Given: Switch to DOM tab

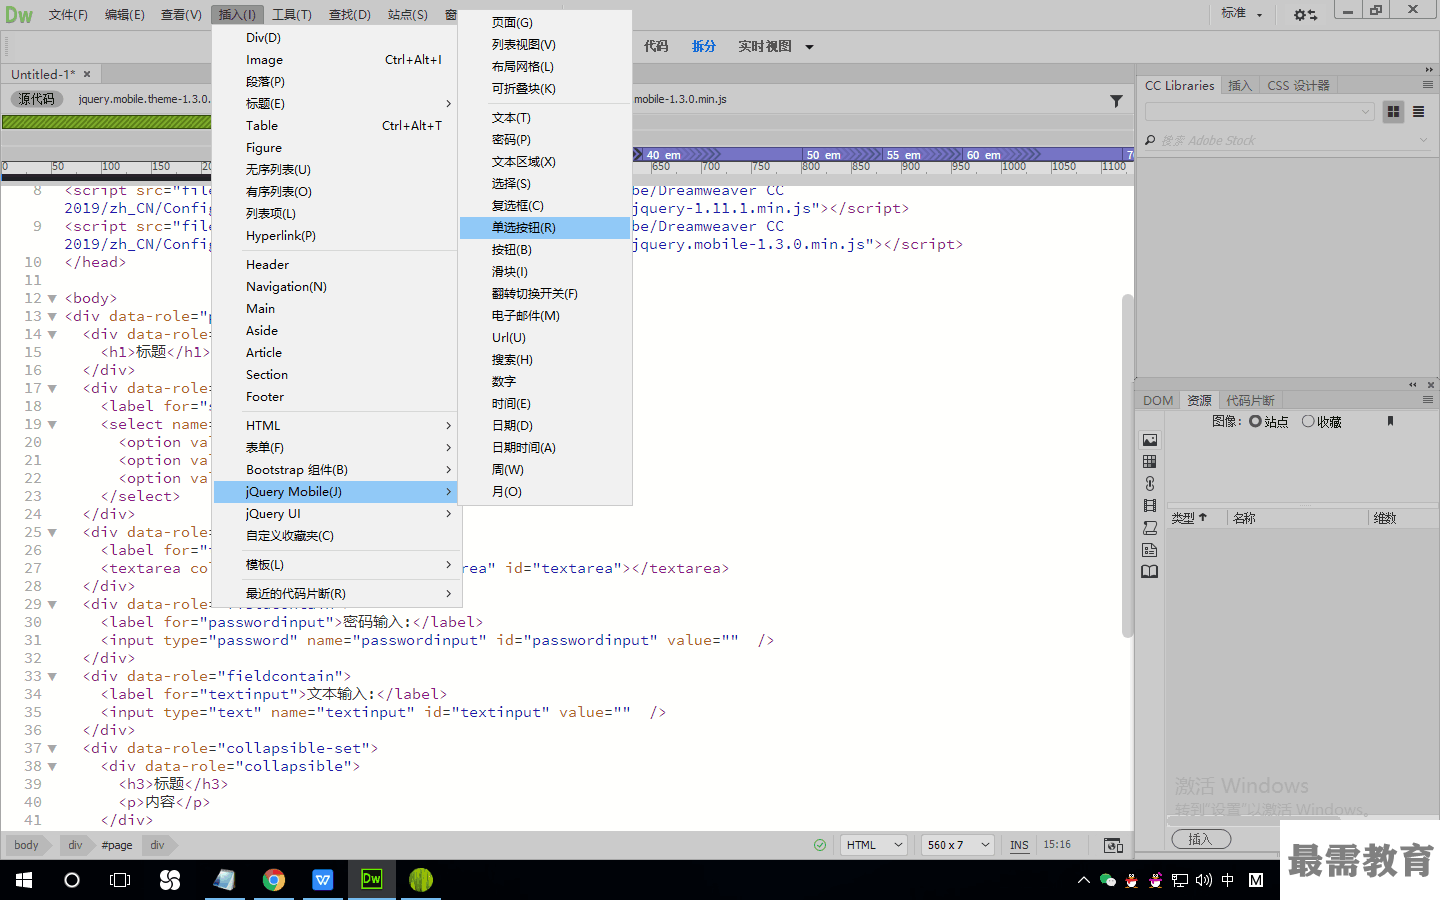Looking at the screenshot, I should click(1158, 400).
